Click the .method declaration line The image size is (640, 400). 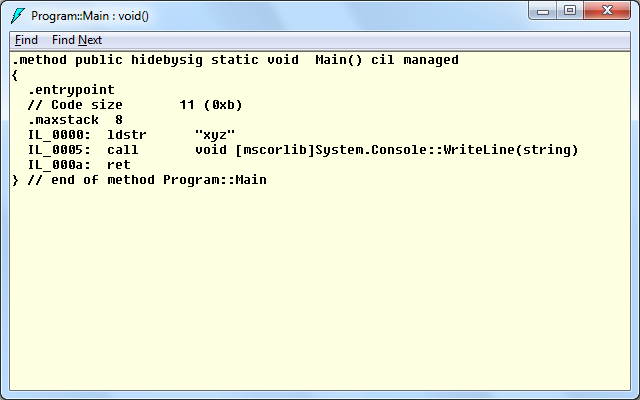click(x=235, y=60)
